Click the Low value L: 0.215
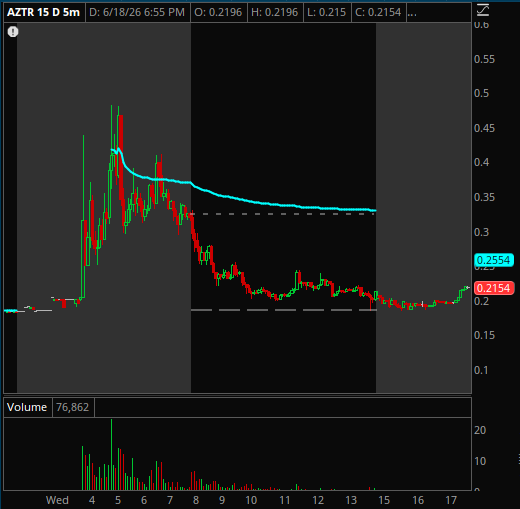 point(326,12)
